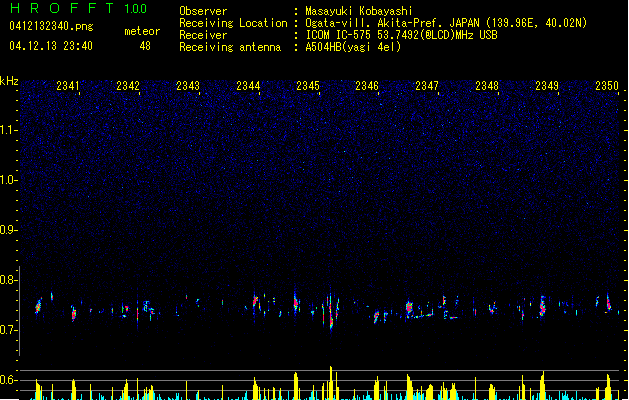Click the ICOM IC-575 receiver details
Screen dimensions: 629x400
(x=402, y=35)
